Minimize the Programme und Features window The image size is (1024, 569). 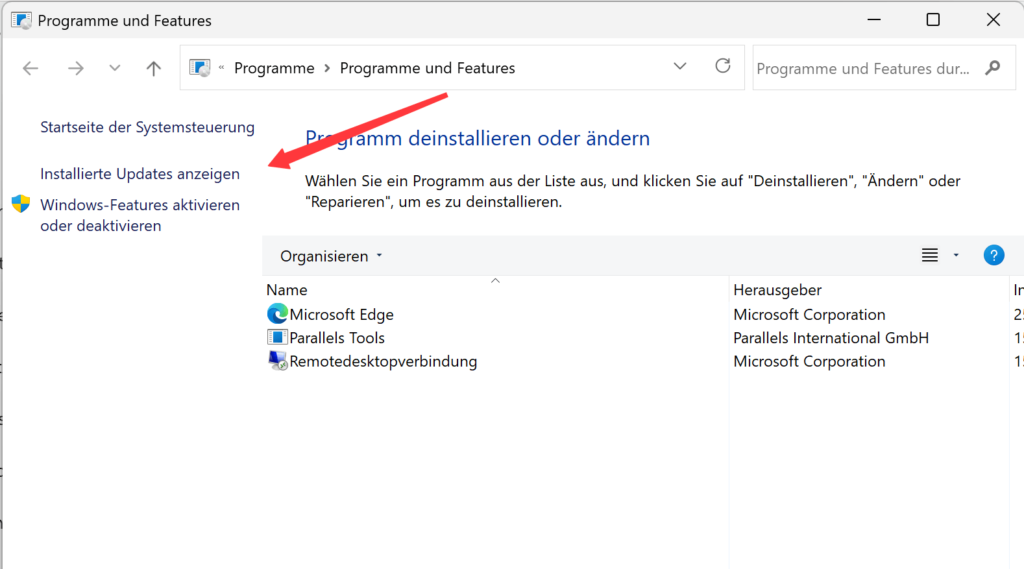(x=874, y=20)
